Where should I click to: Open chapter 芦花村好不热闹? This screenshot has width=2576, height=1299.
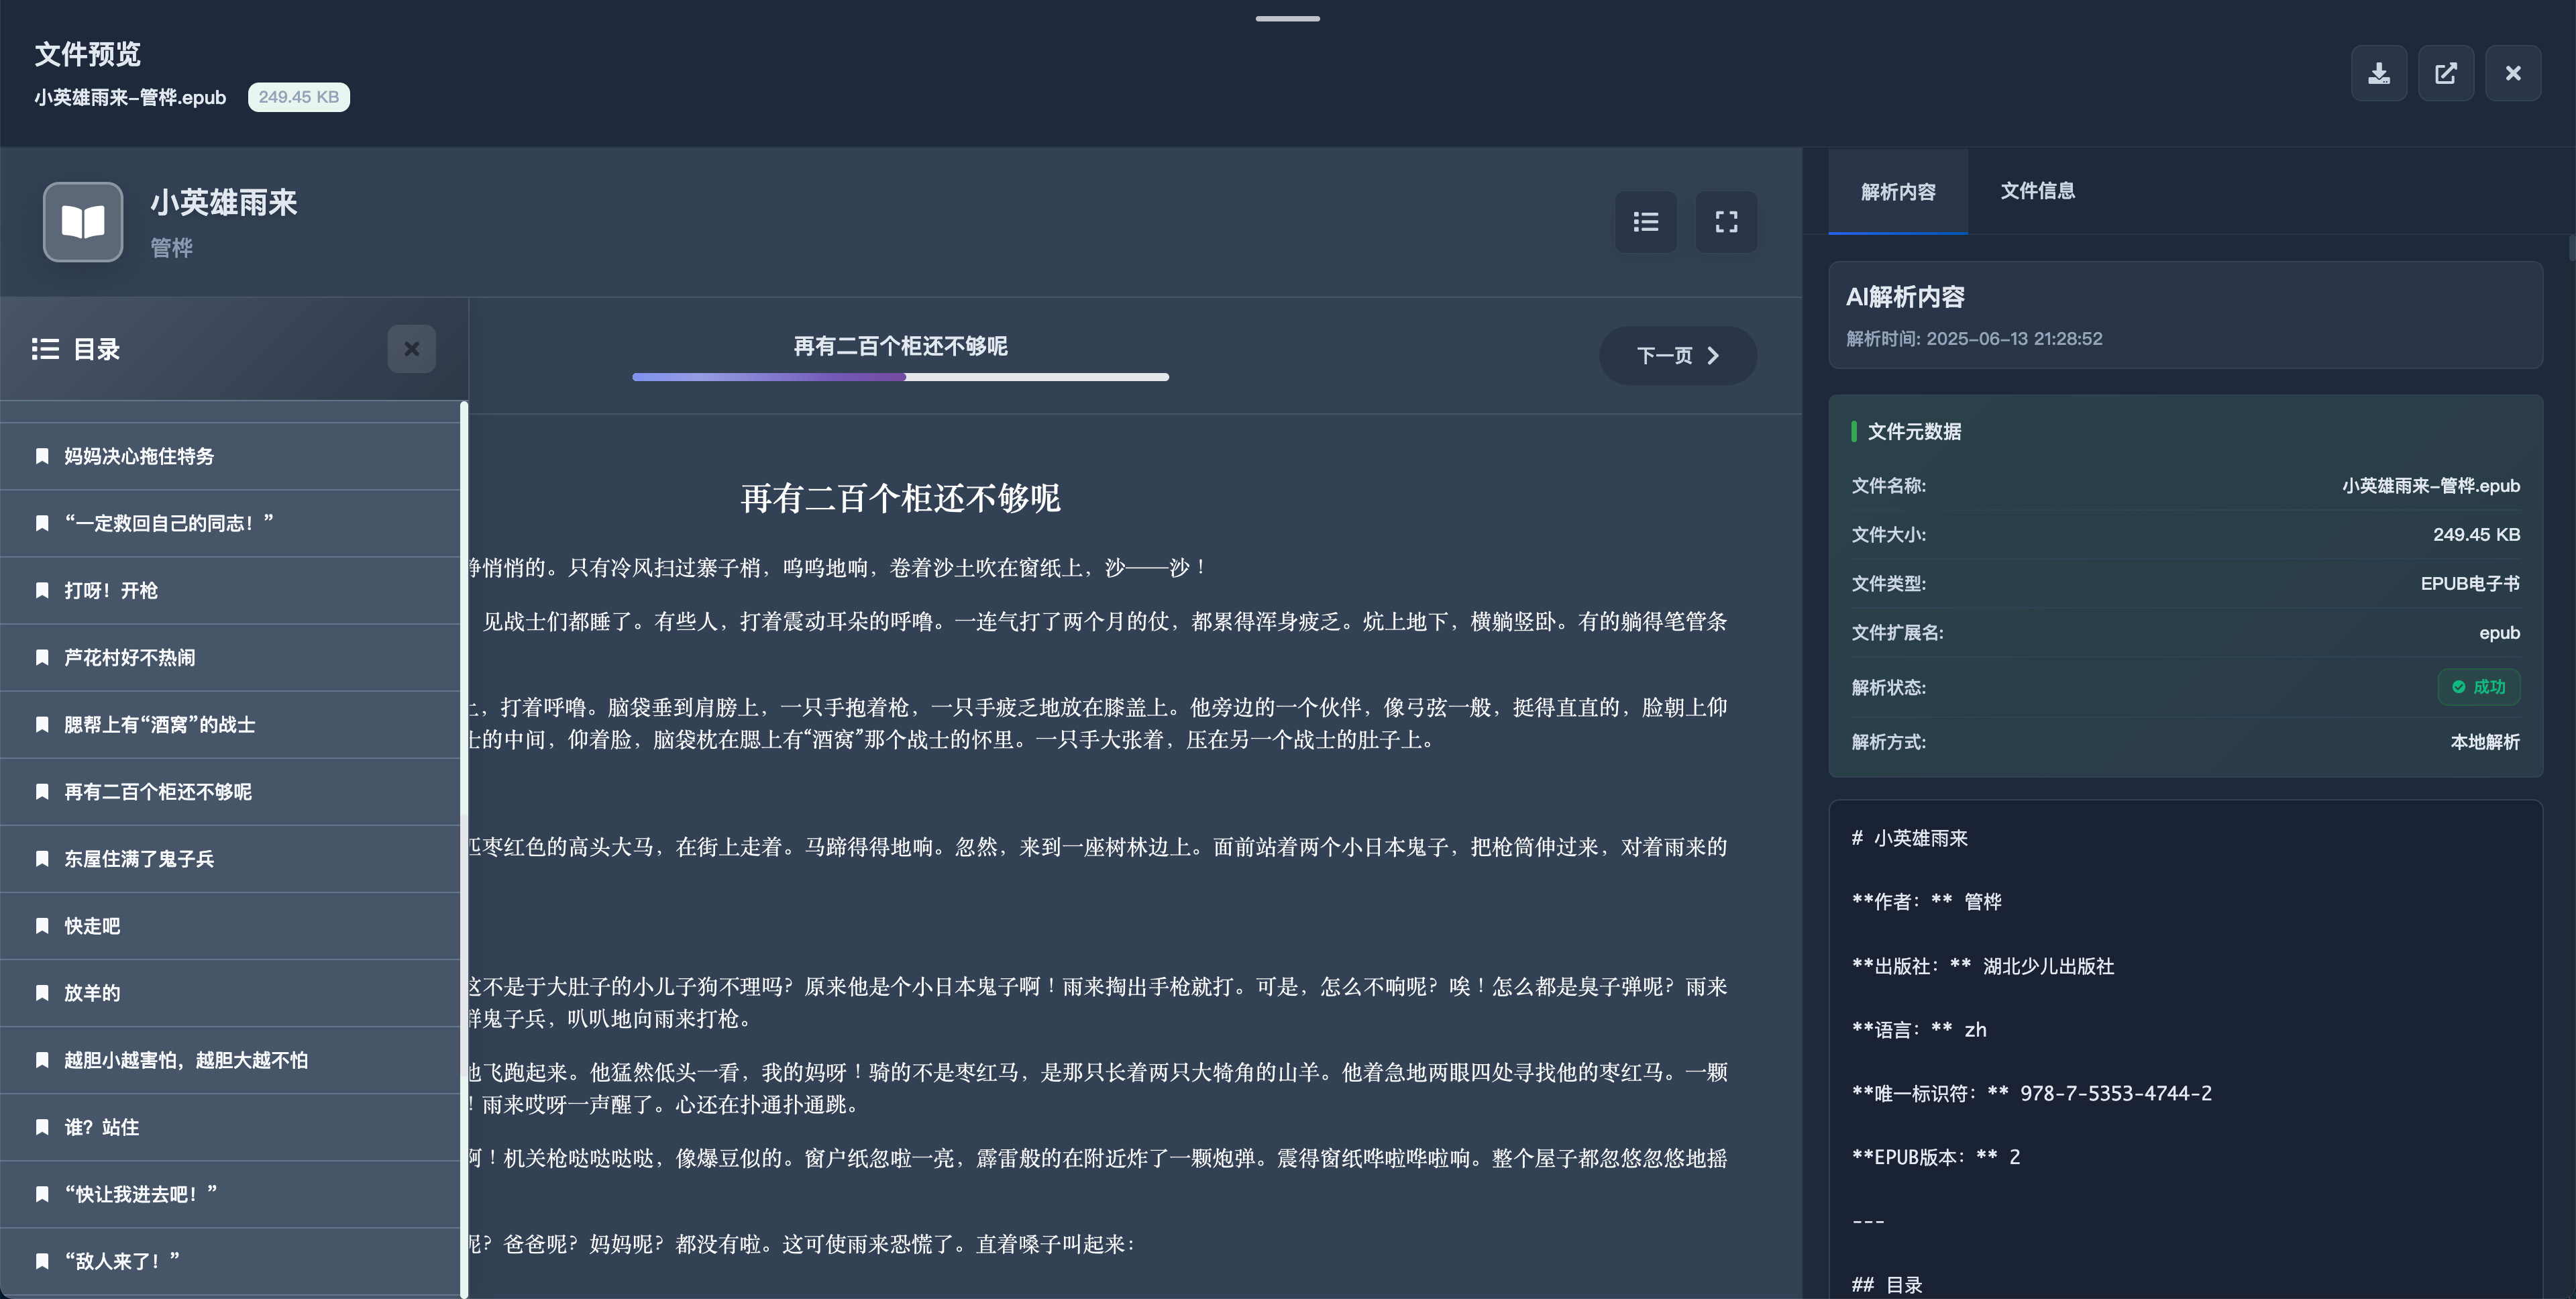point(230,657)
